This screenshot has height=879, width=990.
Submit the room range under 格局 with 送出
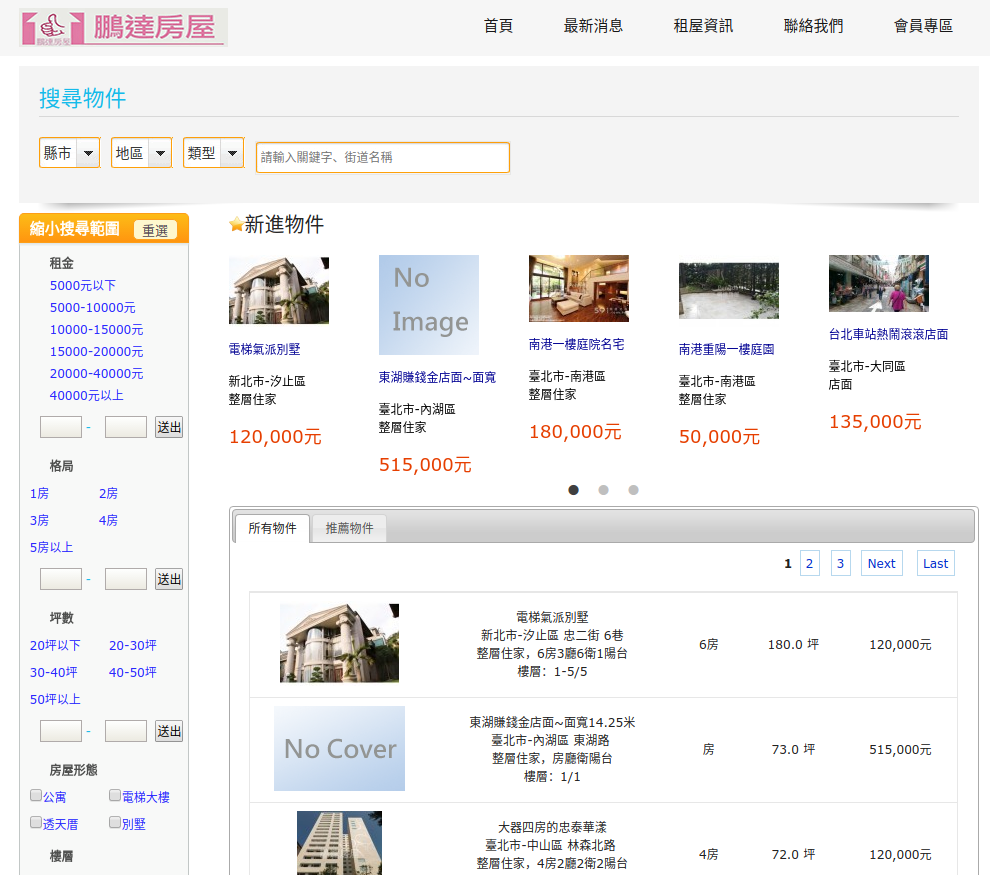point(169,579)
